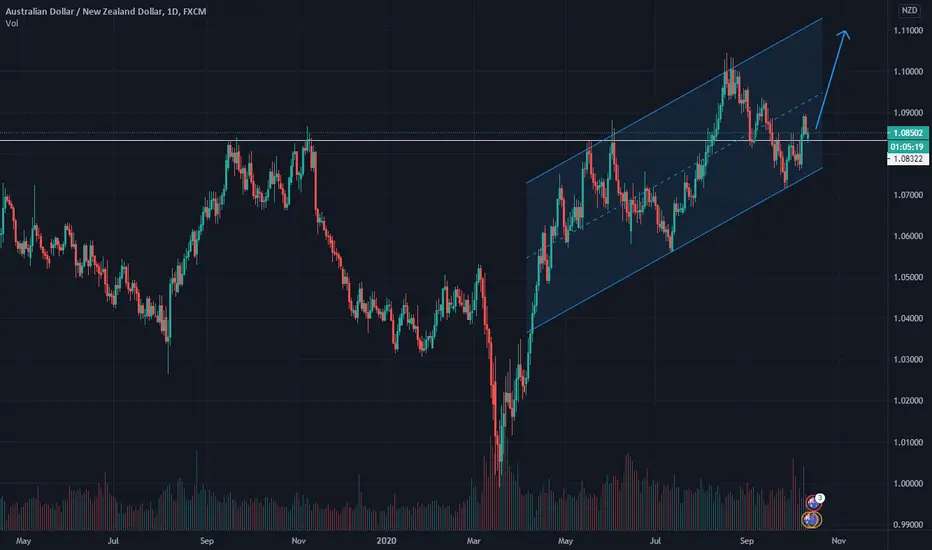Click the 1.02000 price axis label
The width and height of the screenshot is (932, 550).
(908, 401)
